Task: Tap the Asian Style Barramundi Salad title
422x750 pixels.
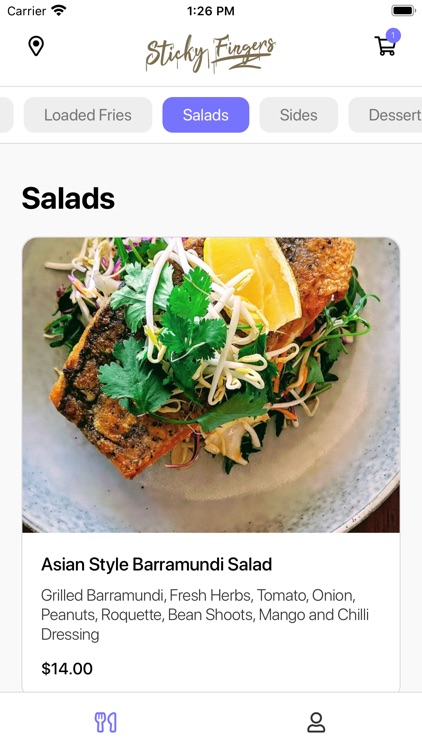Action: (x=156, y=564)
